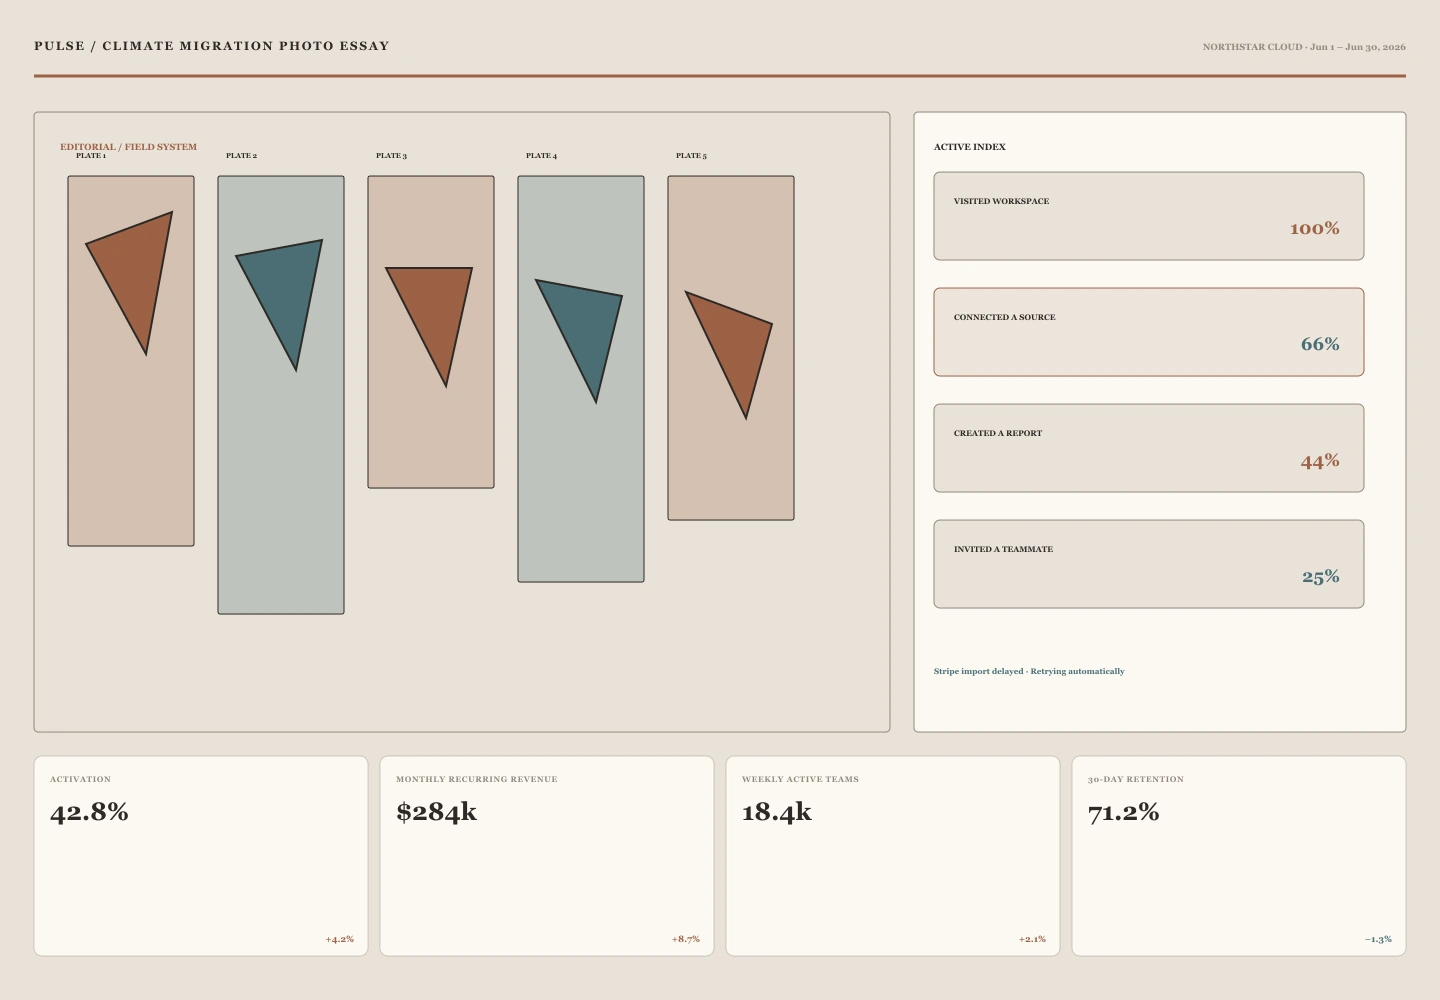The height and width of the screenshot is (1000, 1440).
Task: Open the Plate 5 card
Action: (731, 348)
